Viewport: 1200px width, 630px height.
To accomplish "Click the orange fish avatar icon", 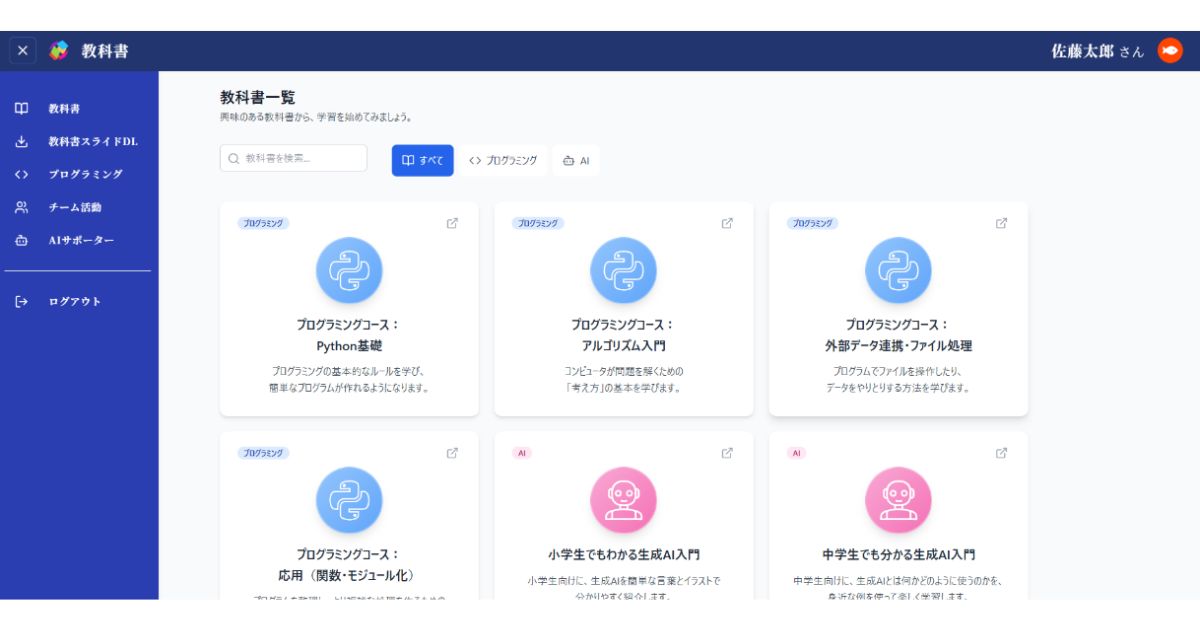I will [x=1168, y=50].
